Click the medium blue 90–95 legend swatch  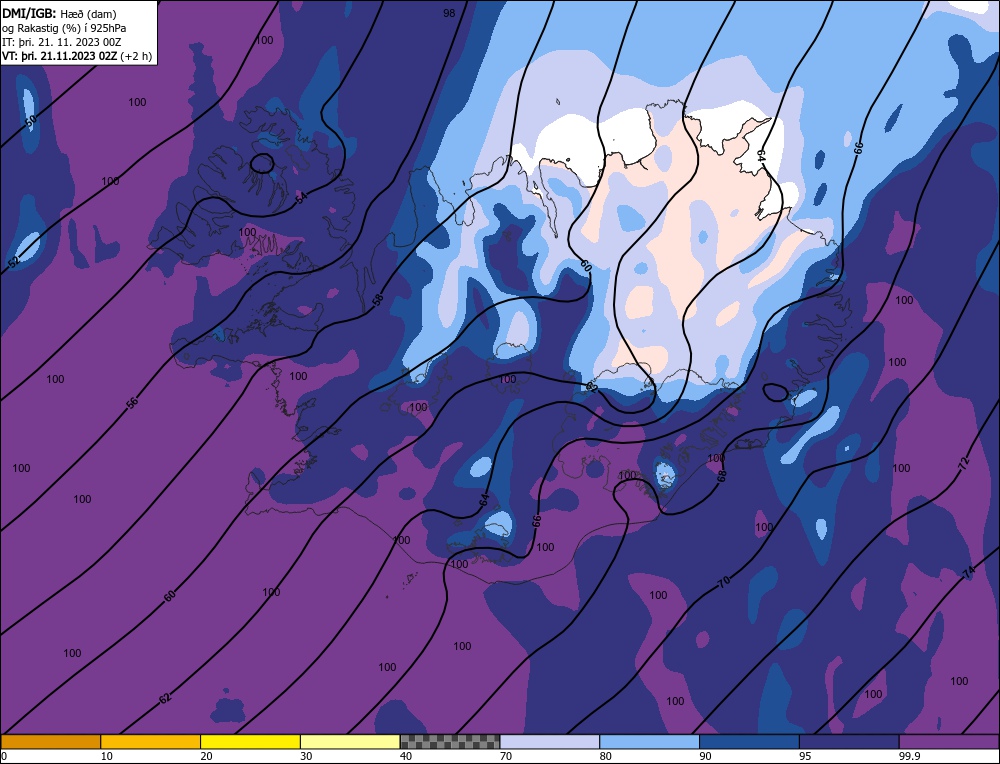click(x=749, y=742)
